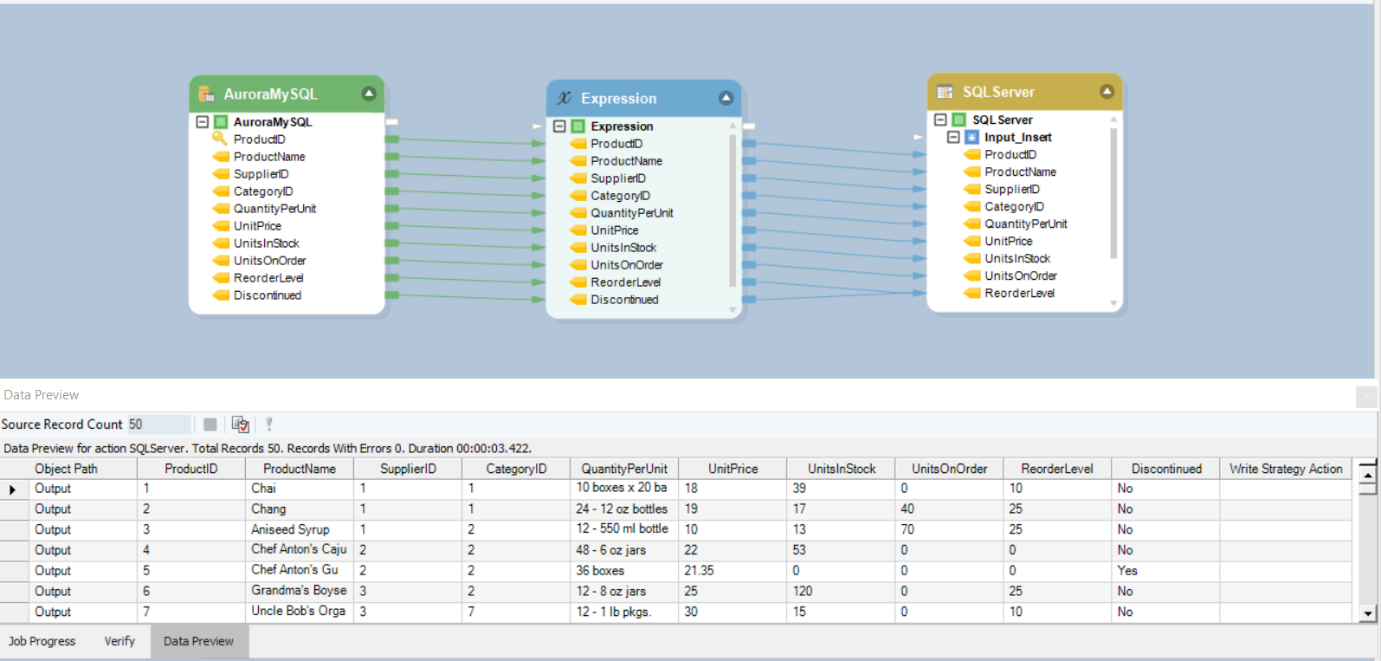
Task: Click the ProductName column header
Action: coord(299,468)
